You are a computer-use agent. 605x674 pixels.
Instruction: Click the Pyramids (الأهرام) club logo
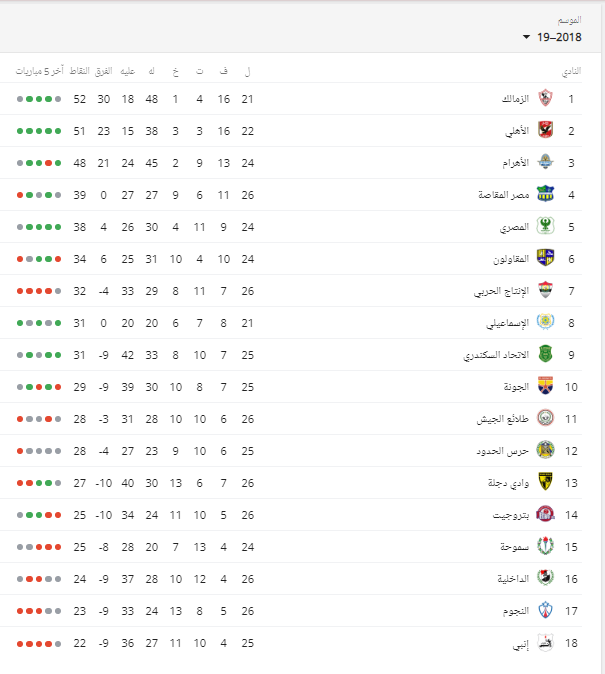click(545, 162)
